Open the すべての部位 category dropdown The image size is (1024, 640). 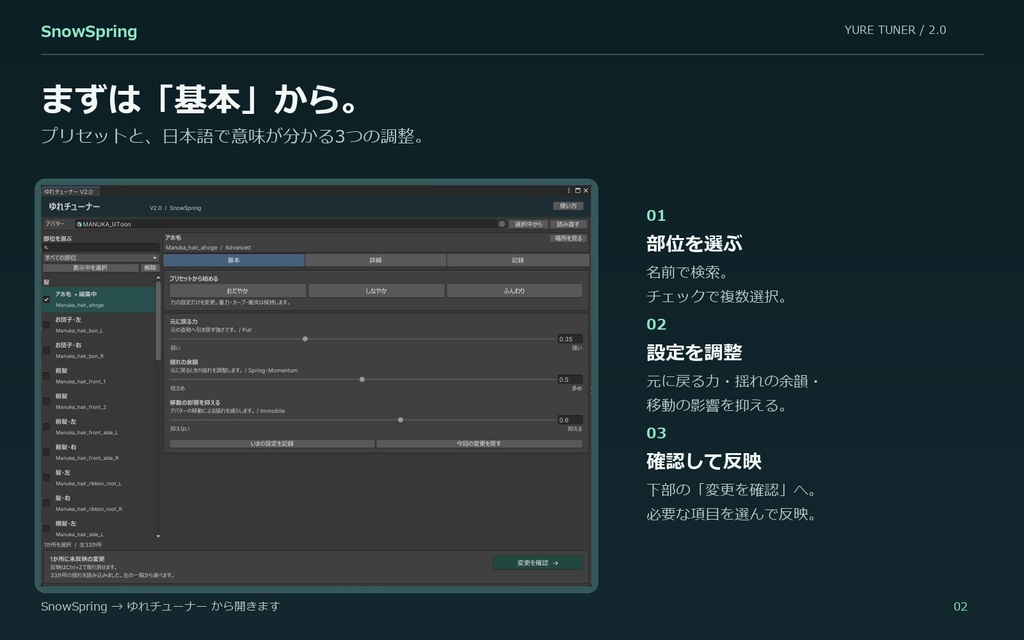pos(101,258)
